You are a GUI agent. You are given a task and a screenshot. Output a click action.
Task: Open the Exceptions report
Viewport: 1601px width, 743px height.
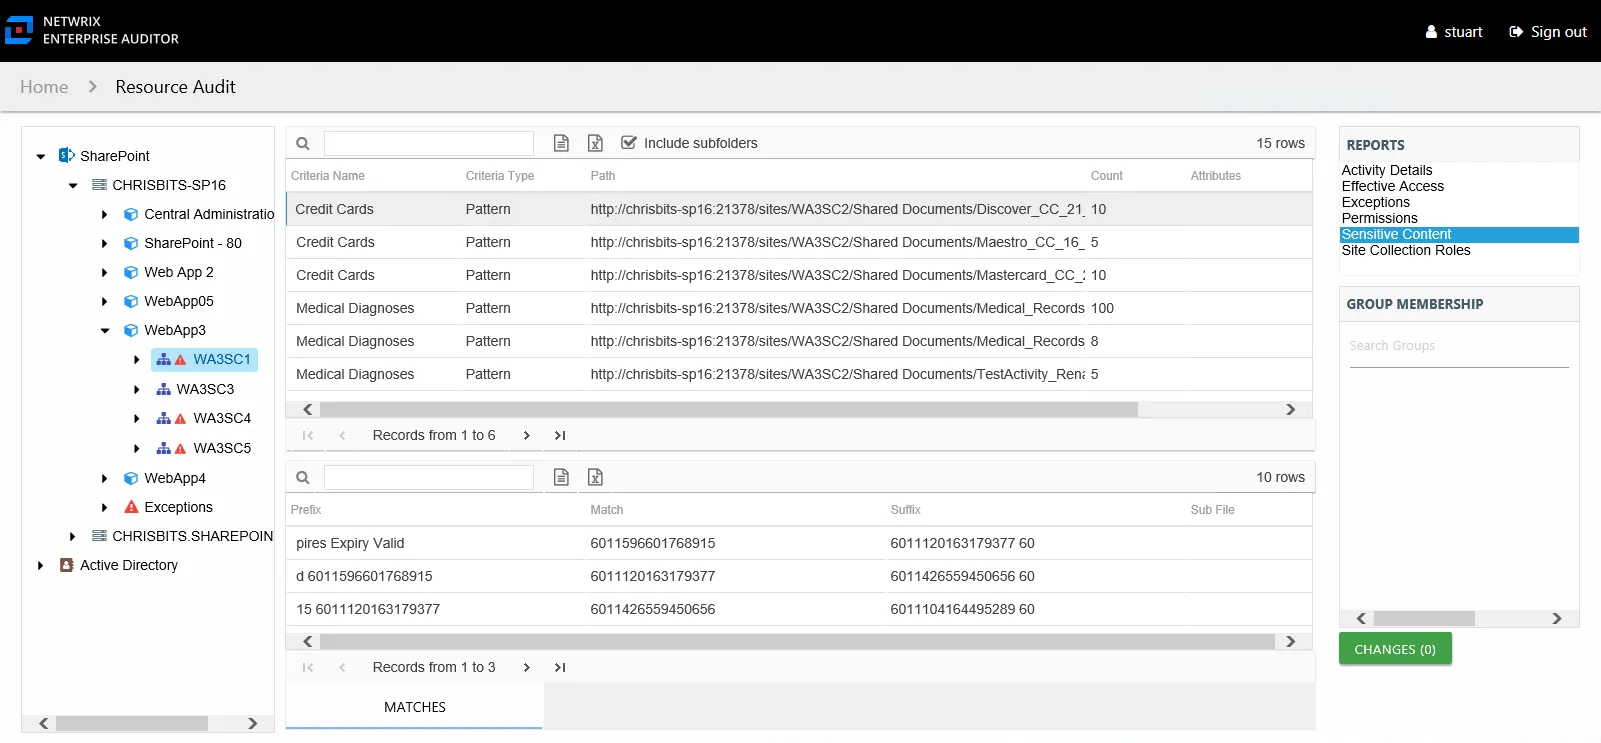1376,202
